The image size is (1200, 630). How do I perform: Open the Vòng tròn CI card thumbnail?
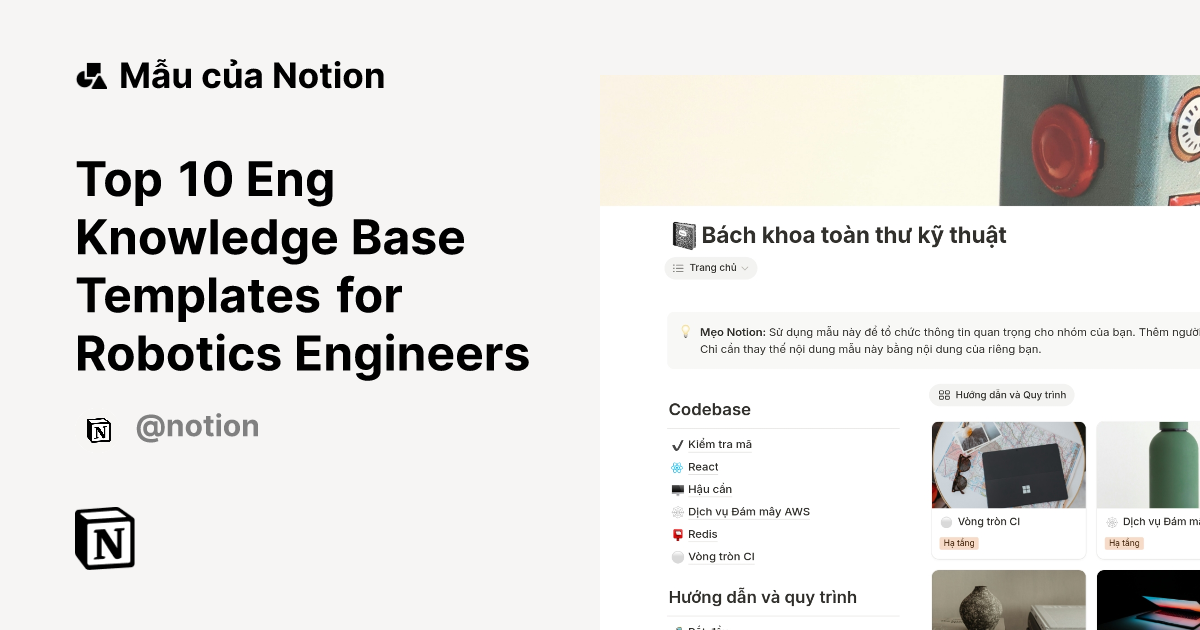(1008, 465)
